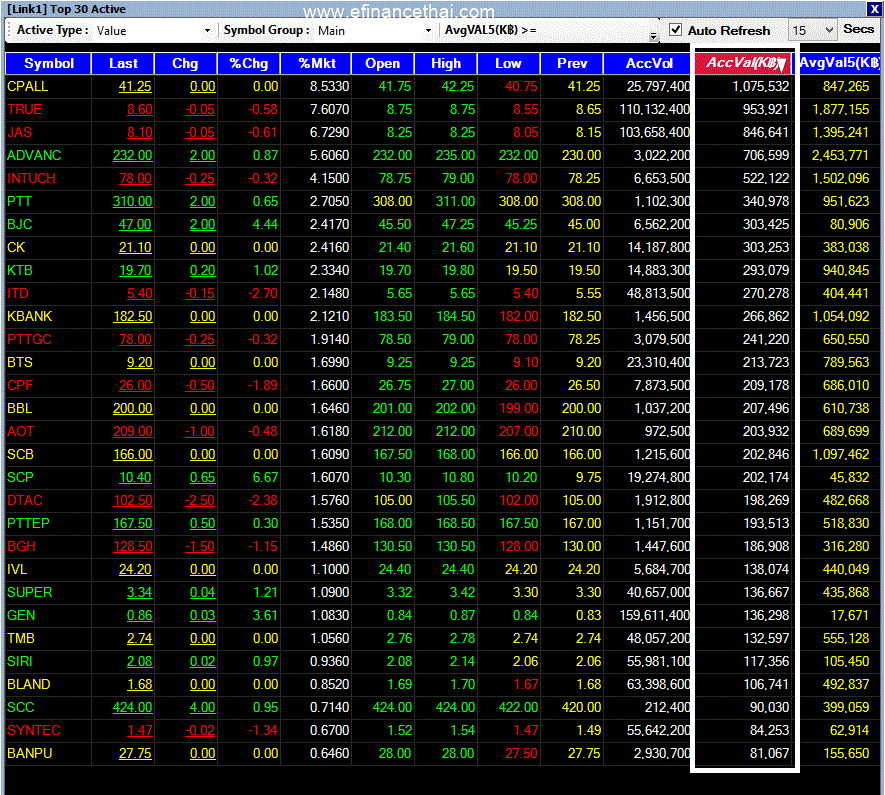This screenshot has height=795, width=885.
Task: Select the ADVANC symbol
Action: (34, 155)
